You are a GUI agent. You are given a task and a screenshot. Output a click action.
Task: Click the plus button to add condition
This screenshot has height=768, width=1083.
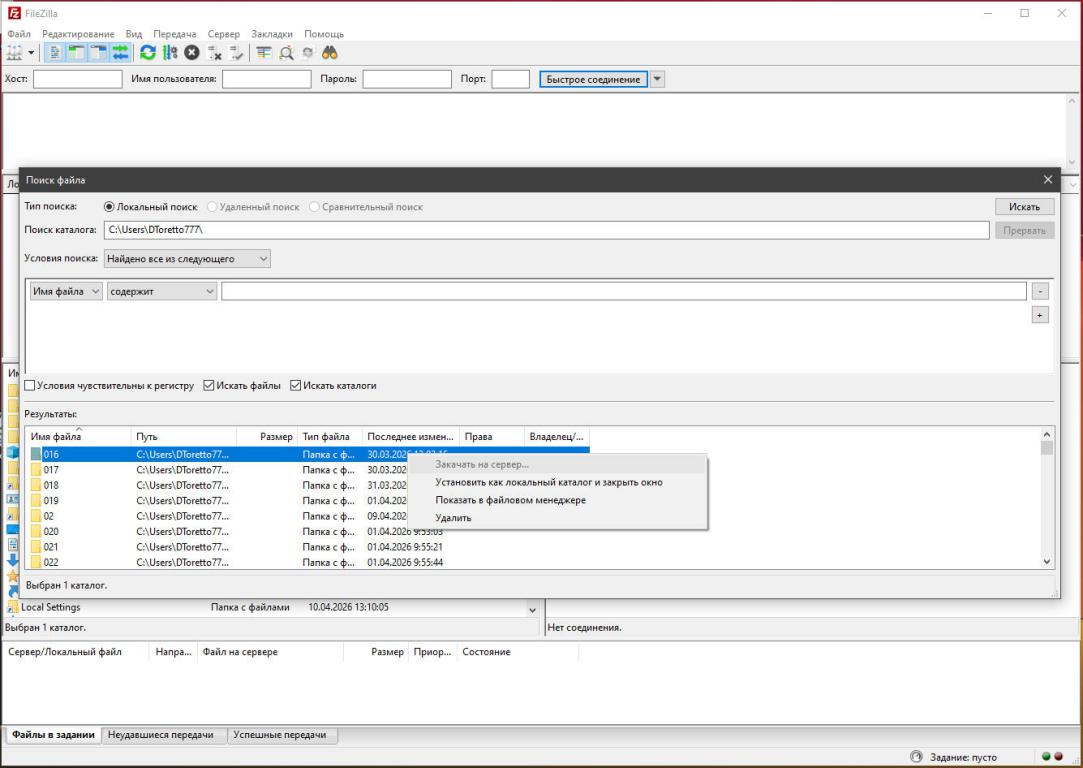click(x=1040, y=315)
